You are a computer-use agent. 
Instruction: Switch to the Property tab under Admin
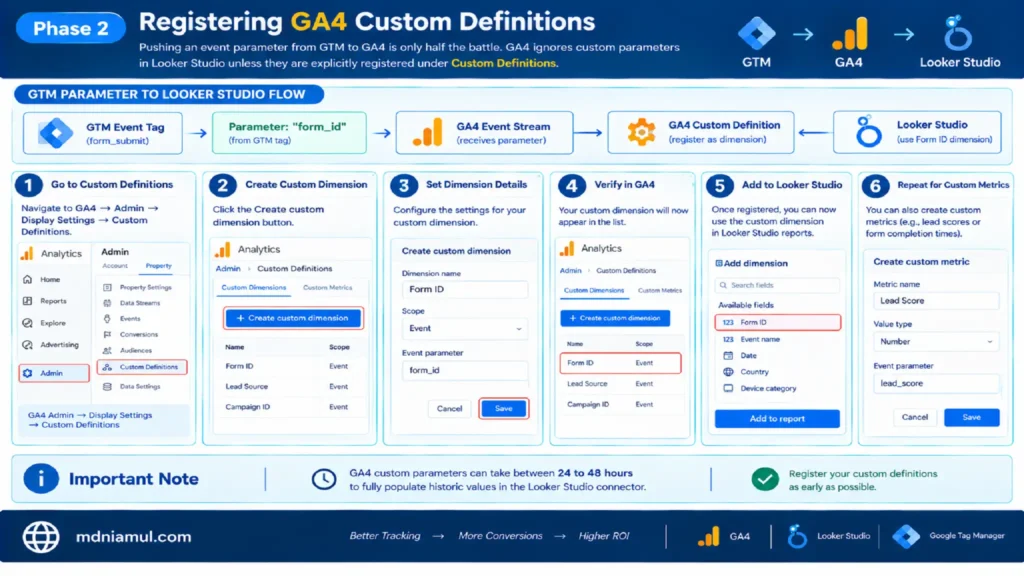(159, 266)
